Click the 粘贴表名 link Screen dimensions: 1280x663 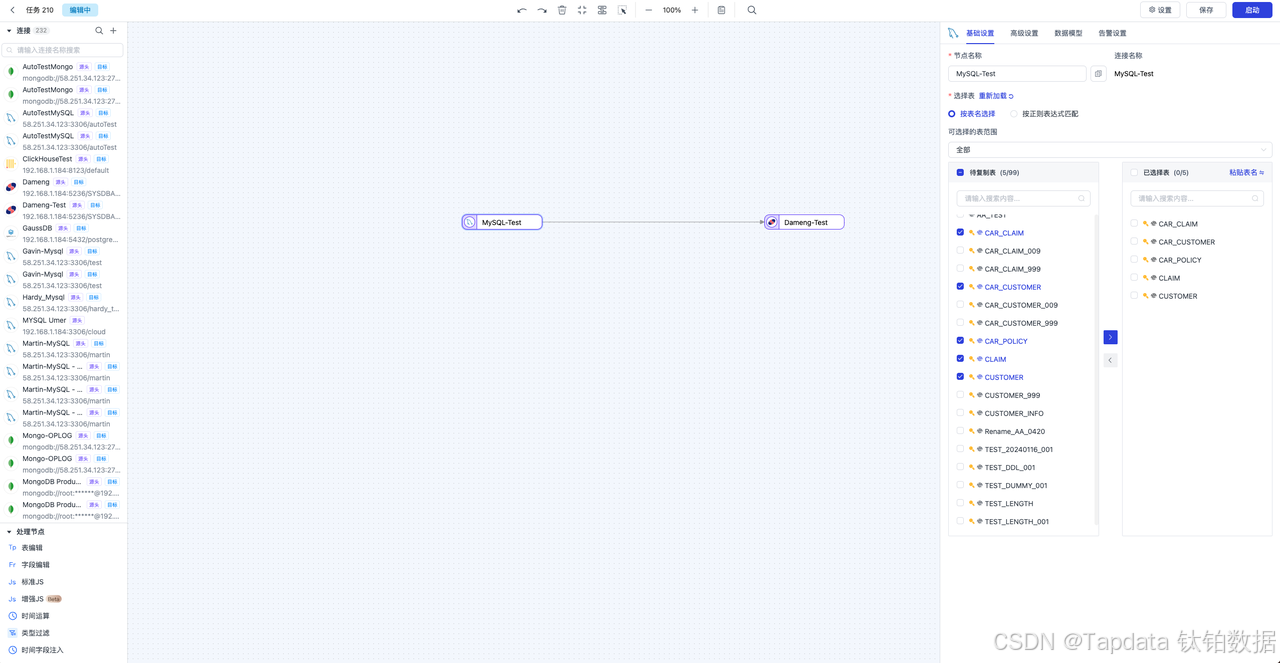[1246, 172]
